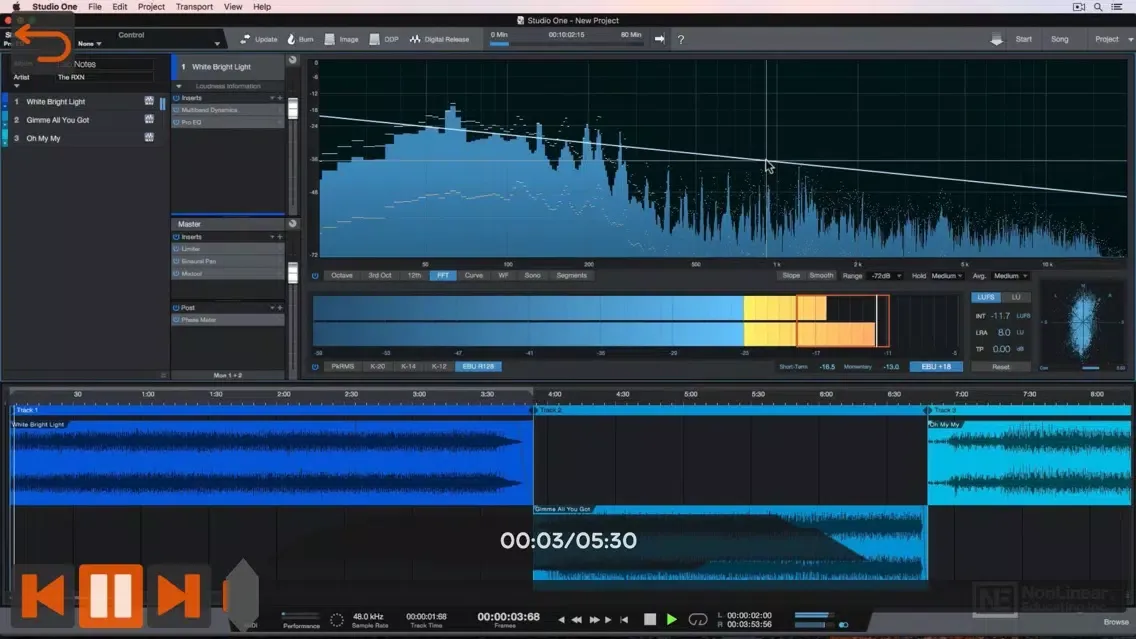Open edit icon for Gimme All You Got

pos(149,120)
